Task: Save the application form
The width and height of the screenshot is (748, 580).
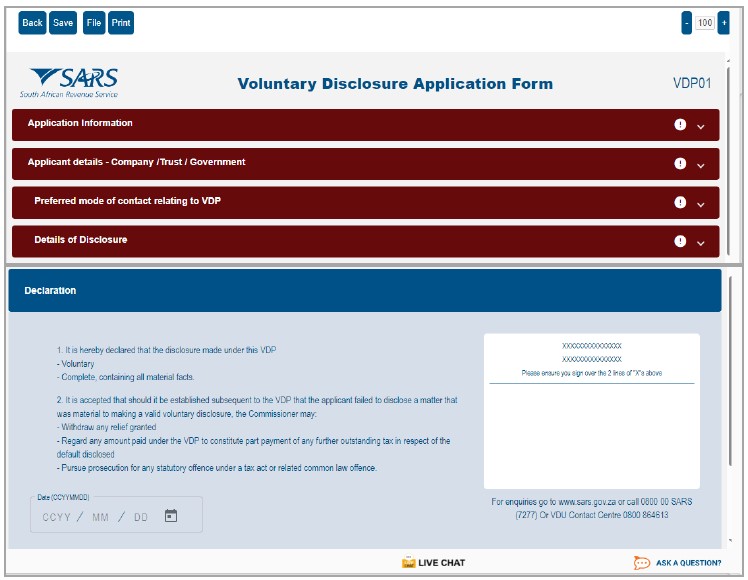Action: (x=63, y=23)
